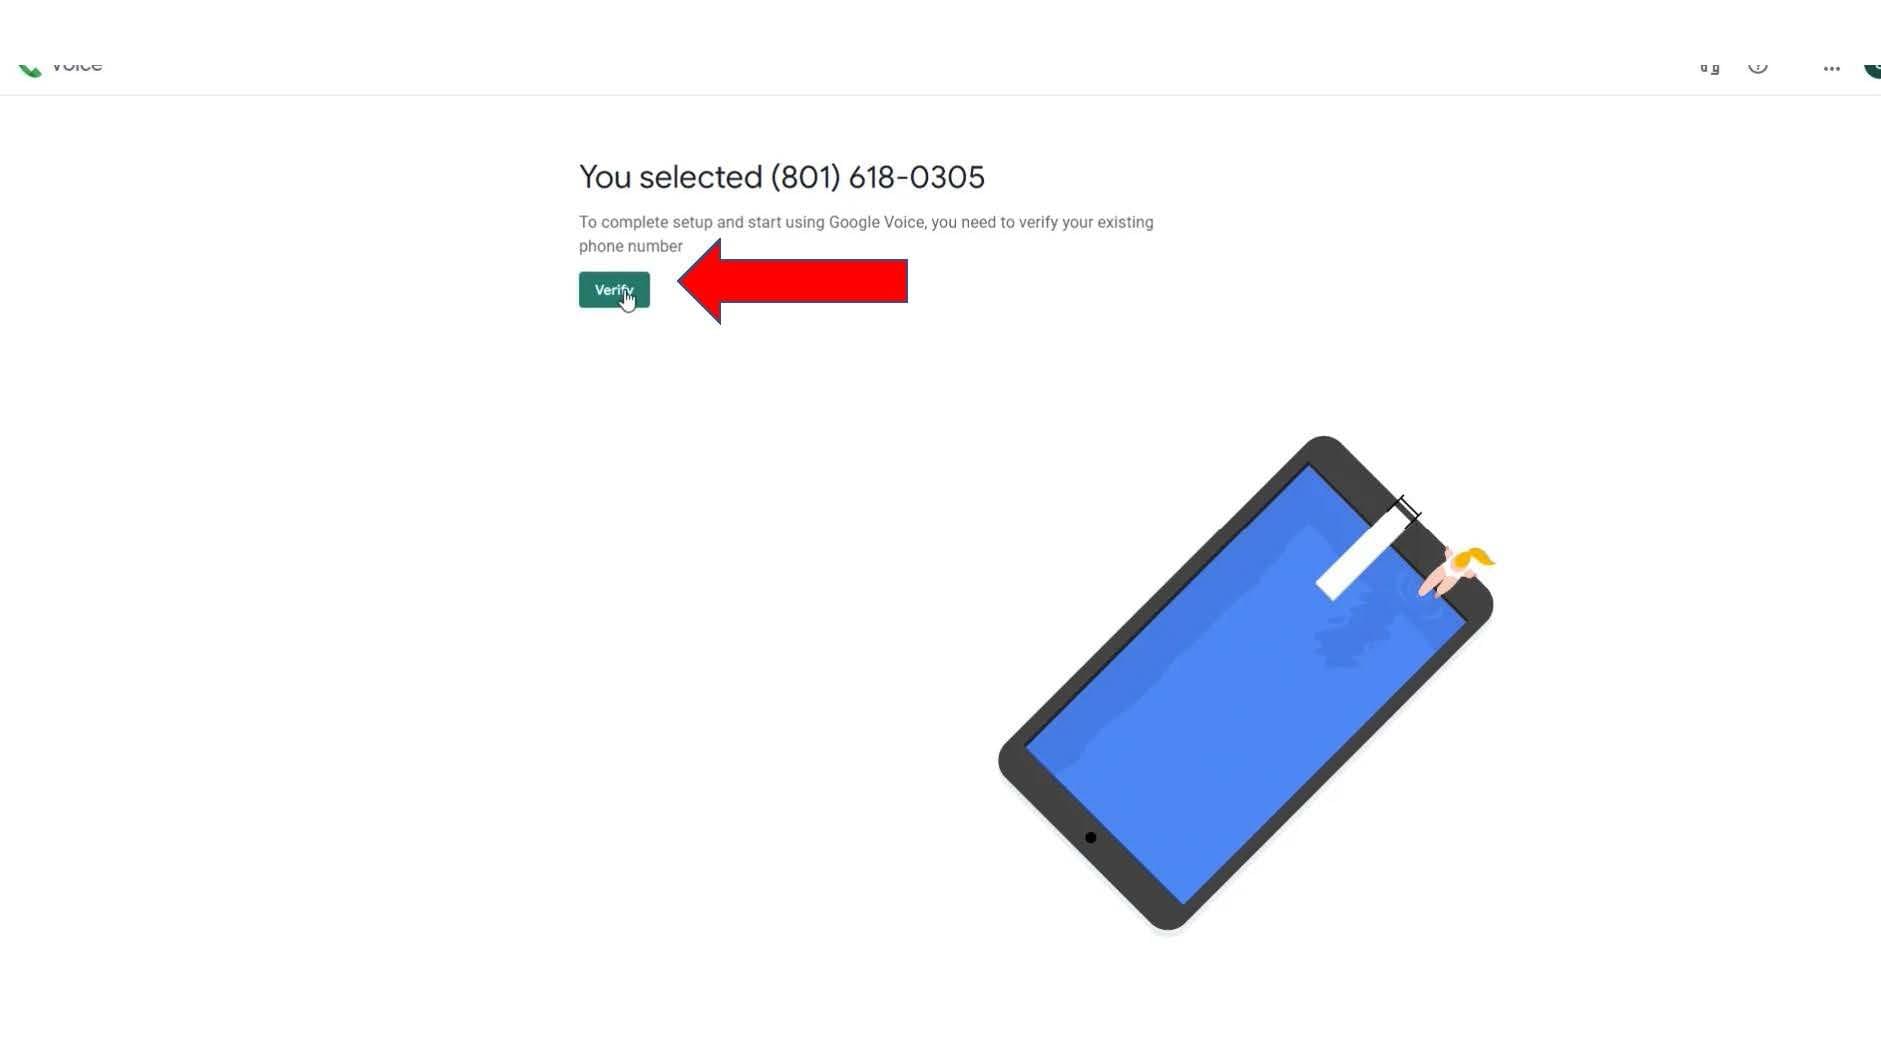Open the account avatar at the top-right edge

pos(1872,67)
